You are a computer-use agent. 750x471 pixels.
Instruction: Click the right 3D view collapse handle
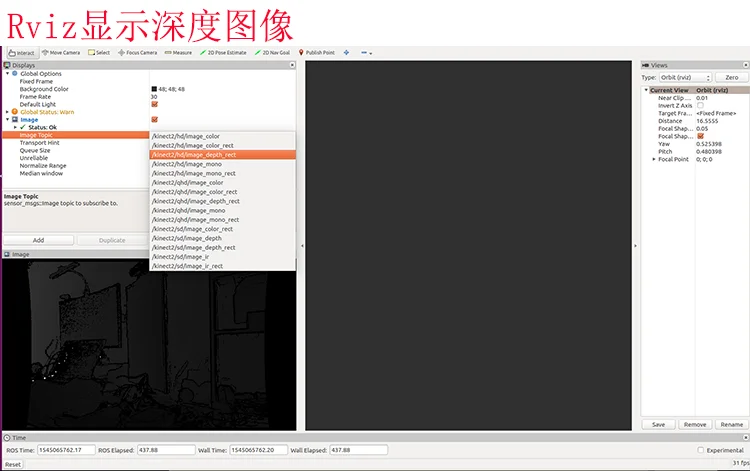pos(635,246)
